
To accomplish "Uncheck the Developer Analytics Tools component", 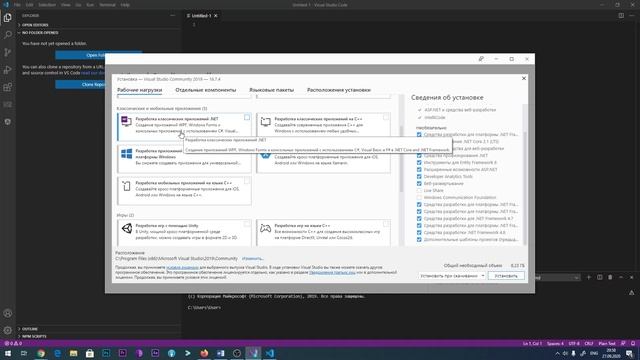I will pyautogui.click(x=419, y=176).
